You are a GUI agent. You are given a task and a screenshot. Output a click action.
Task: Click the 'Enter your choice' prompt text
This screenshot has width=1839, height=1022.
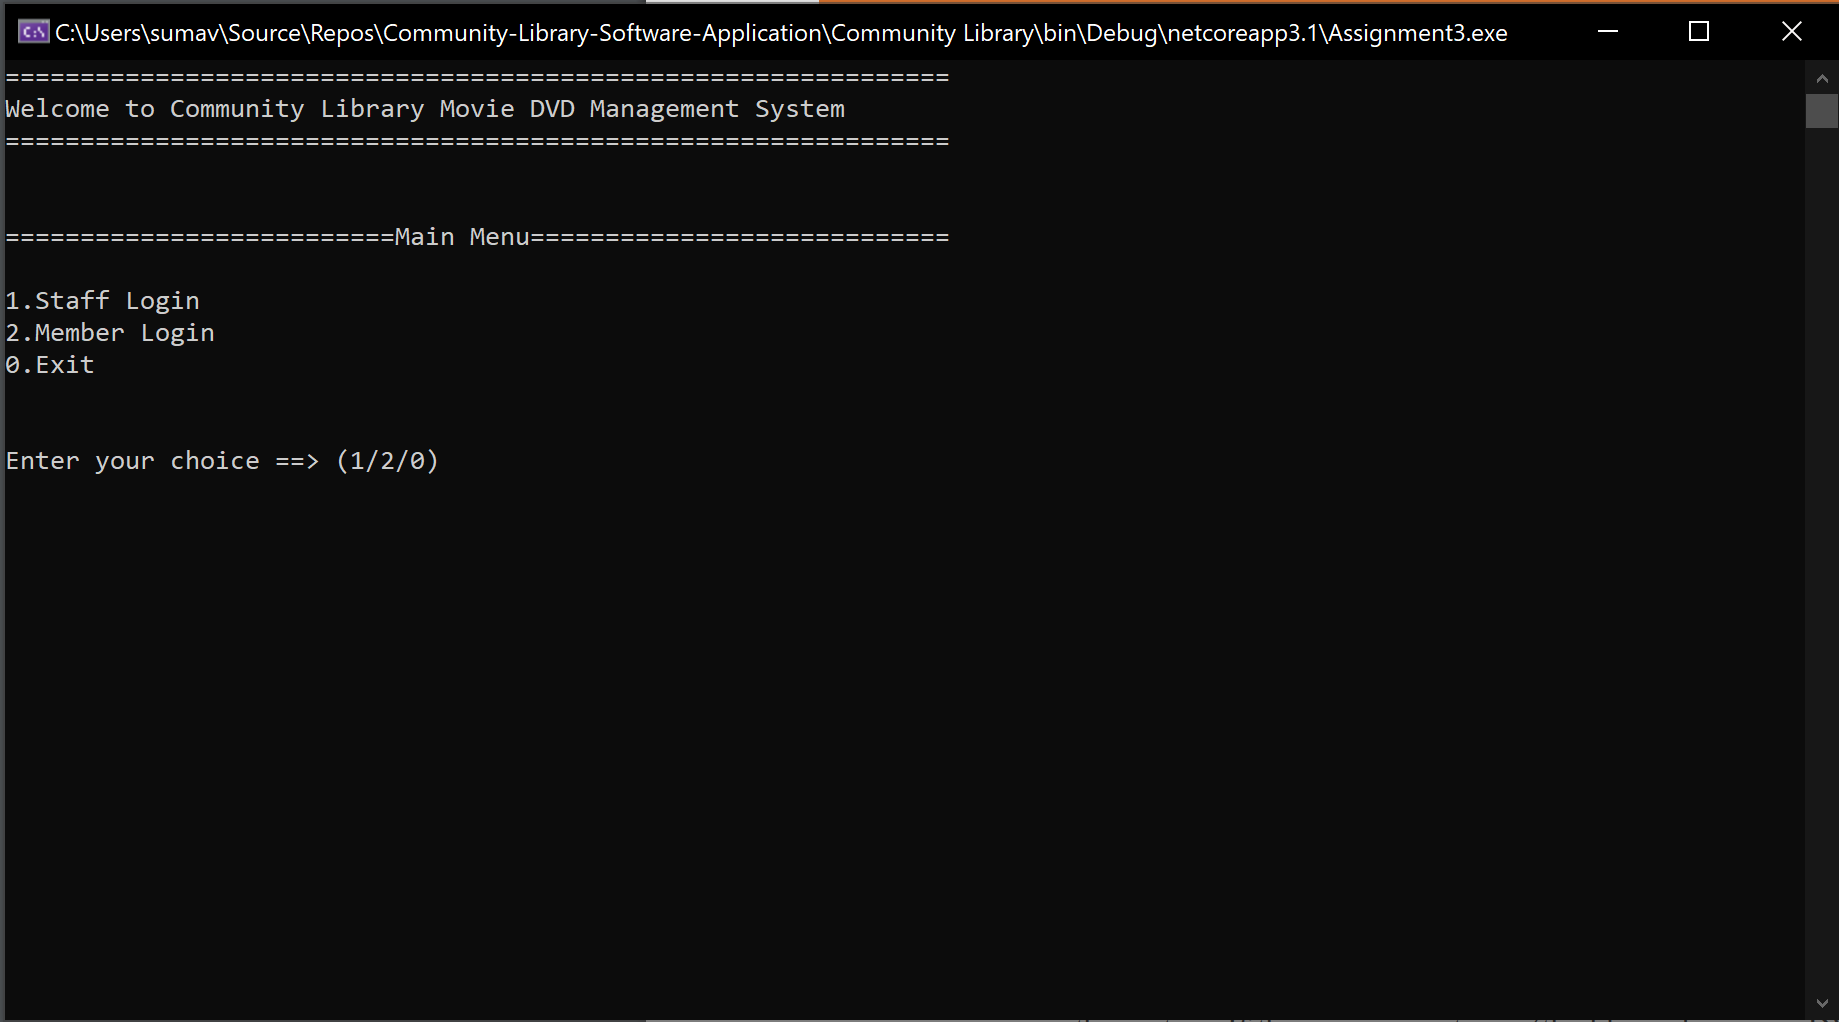click(130, 460)
